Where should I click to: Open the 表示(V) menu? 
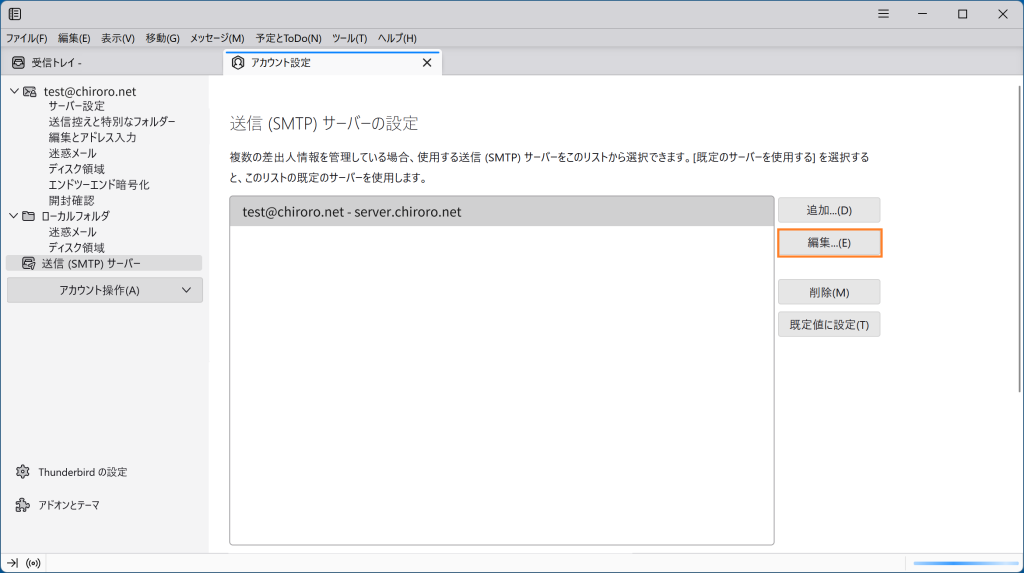[x=118, y=39]
